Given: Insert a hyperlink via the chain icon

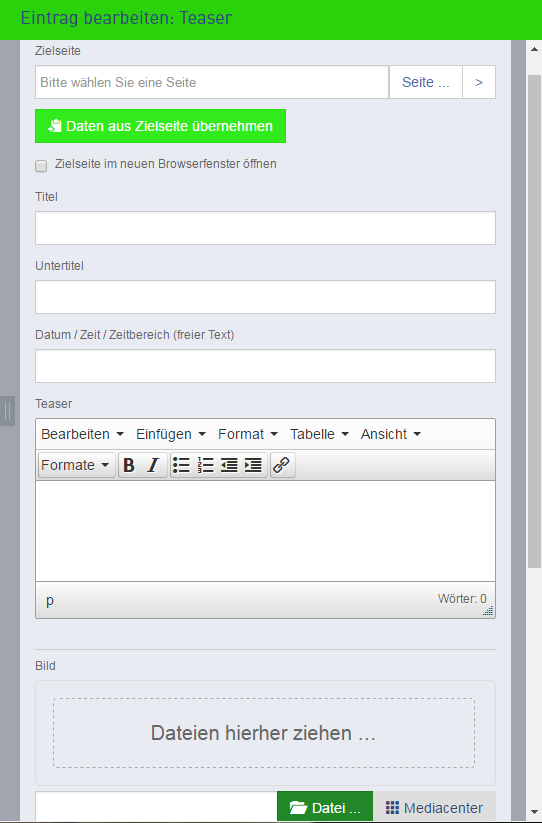Looking at the screenshot, I should tap(282, 465).
